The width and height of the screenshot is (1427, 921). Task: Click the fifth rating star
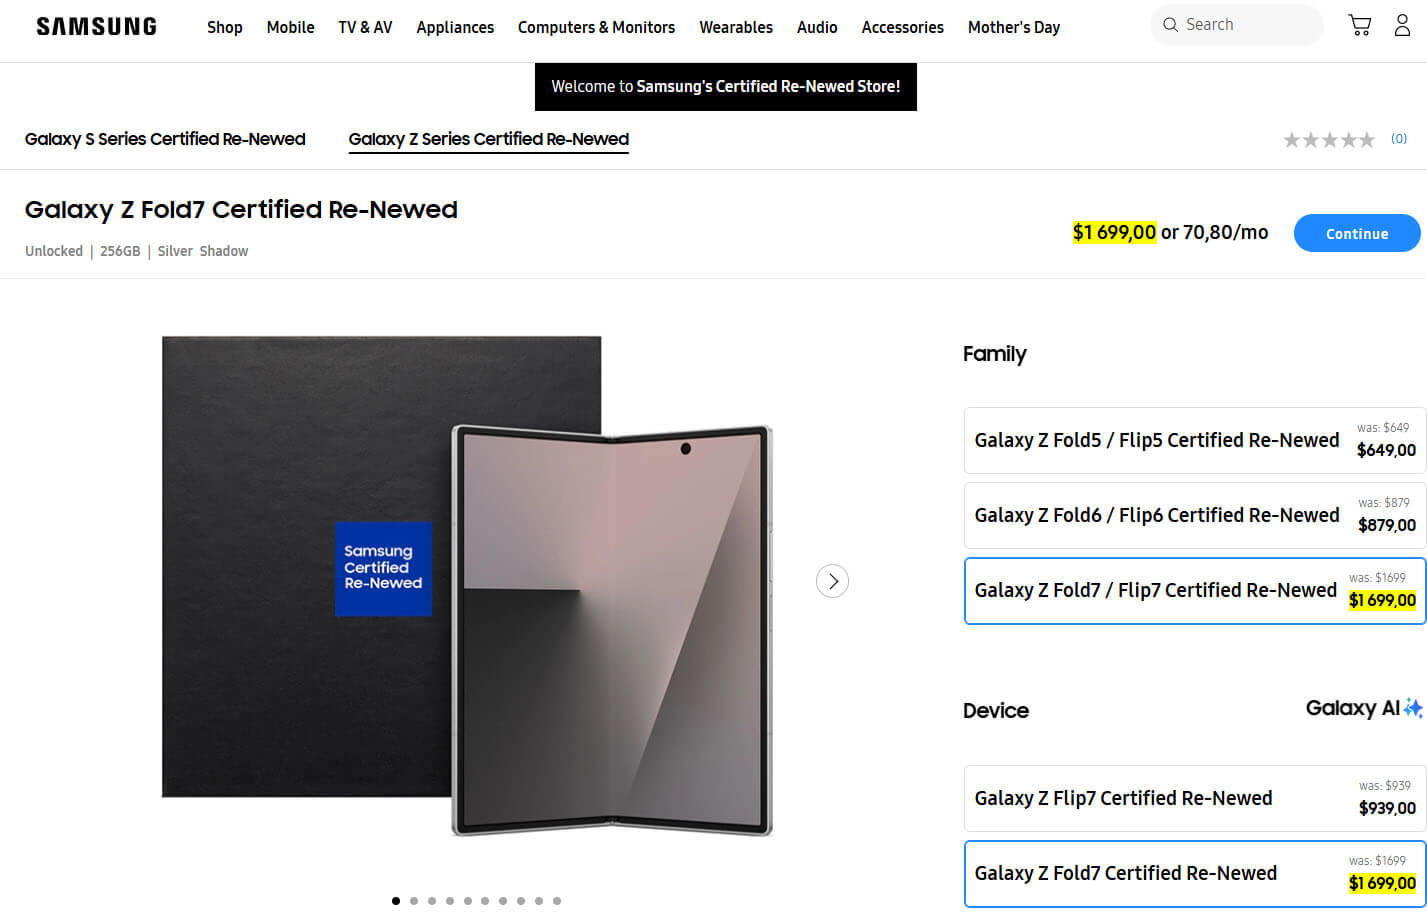click(x=1368, y=139)
